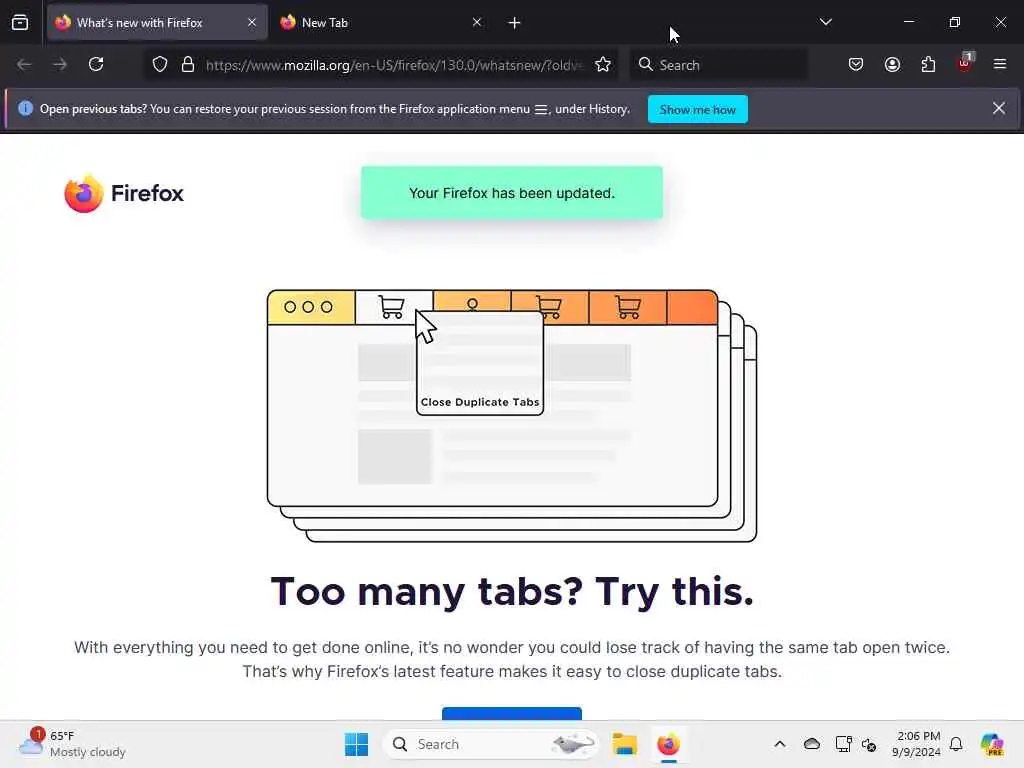Open clock showing 2:06 PM
This screenshot has width=1024, height=768.
click(x=916, y=744)
